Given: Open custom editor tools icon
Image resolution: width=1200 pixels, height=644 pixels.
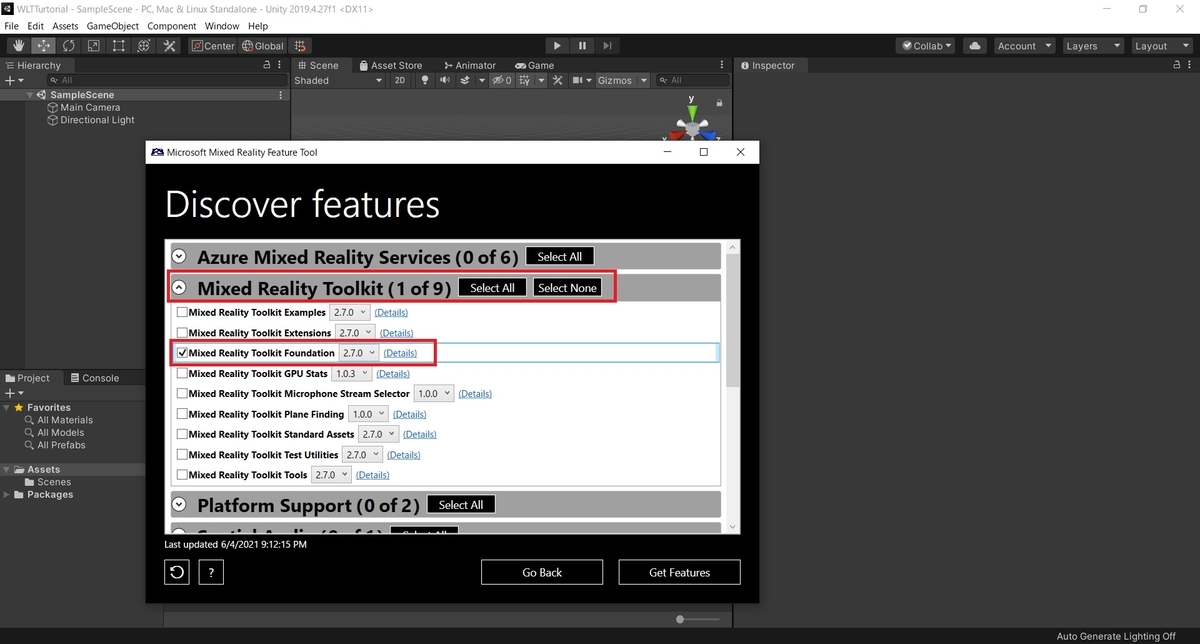Looking at the screenshot, I should click(x=169, y=46).
